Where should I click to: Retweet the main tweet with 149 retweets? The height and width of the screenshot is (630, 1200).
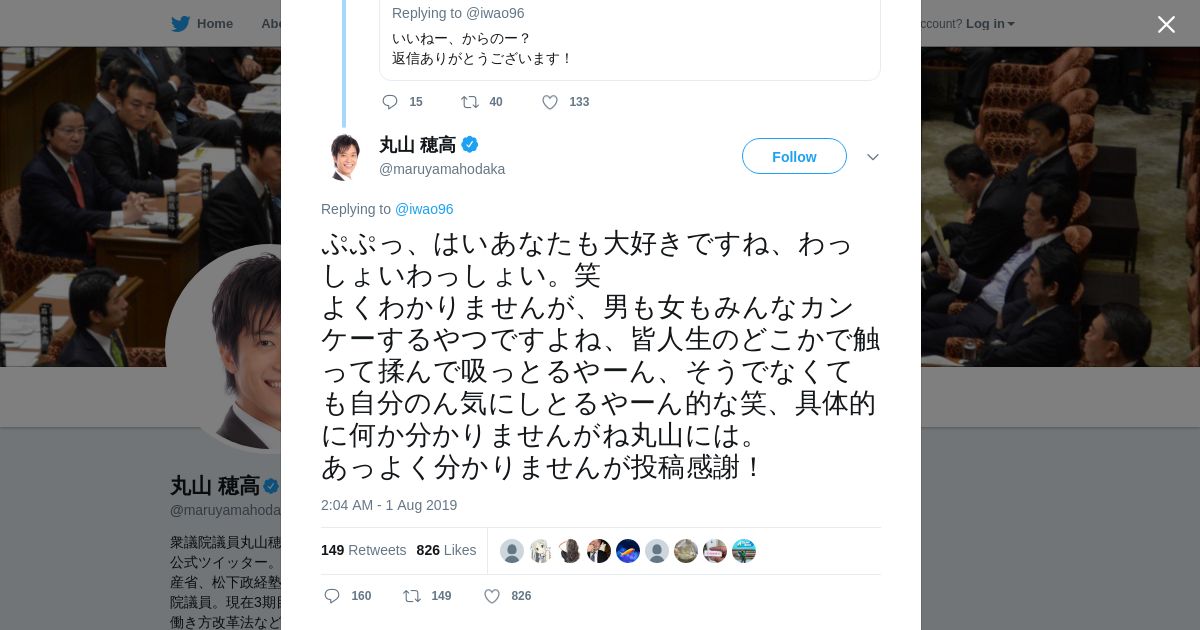[412, 596]
